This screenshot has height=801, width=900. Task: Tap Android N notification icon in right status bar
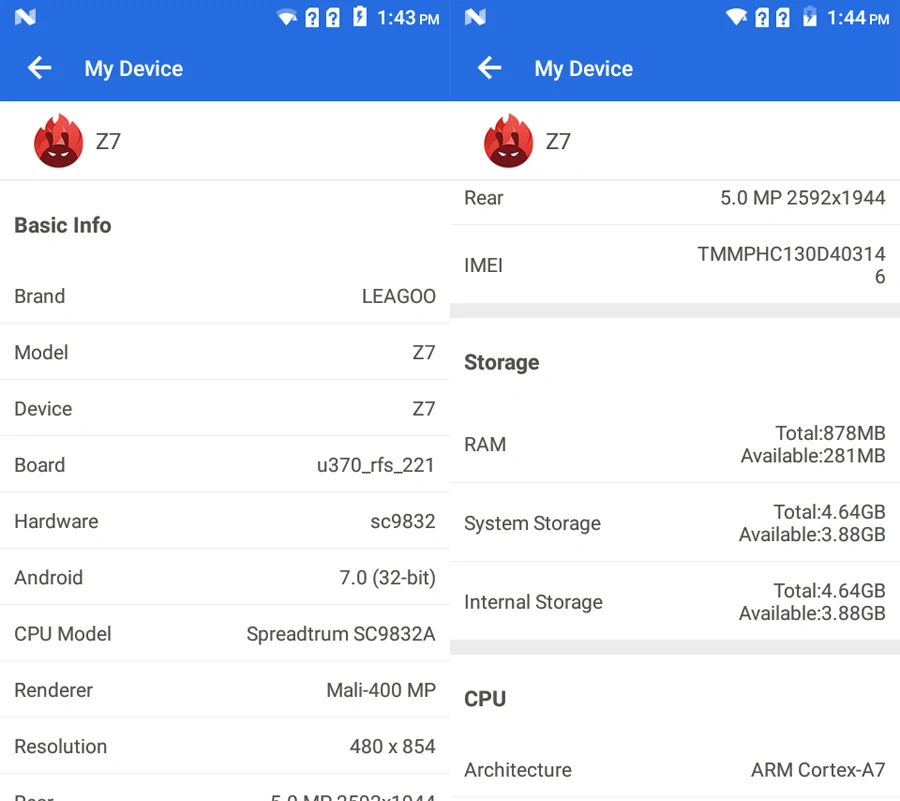pos(475,17)
